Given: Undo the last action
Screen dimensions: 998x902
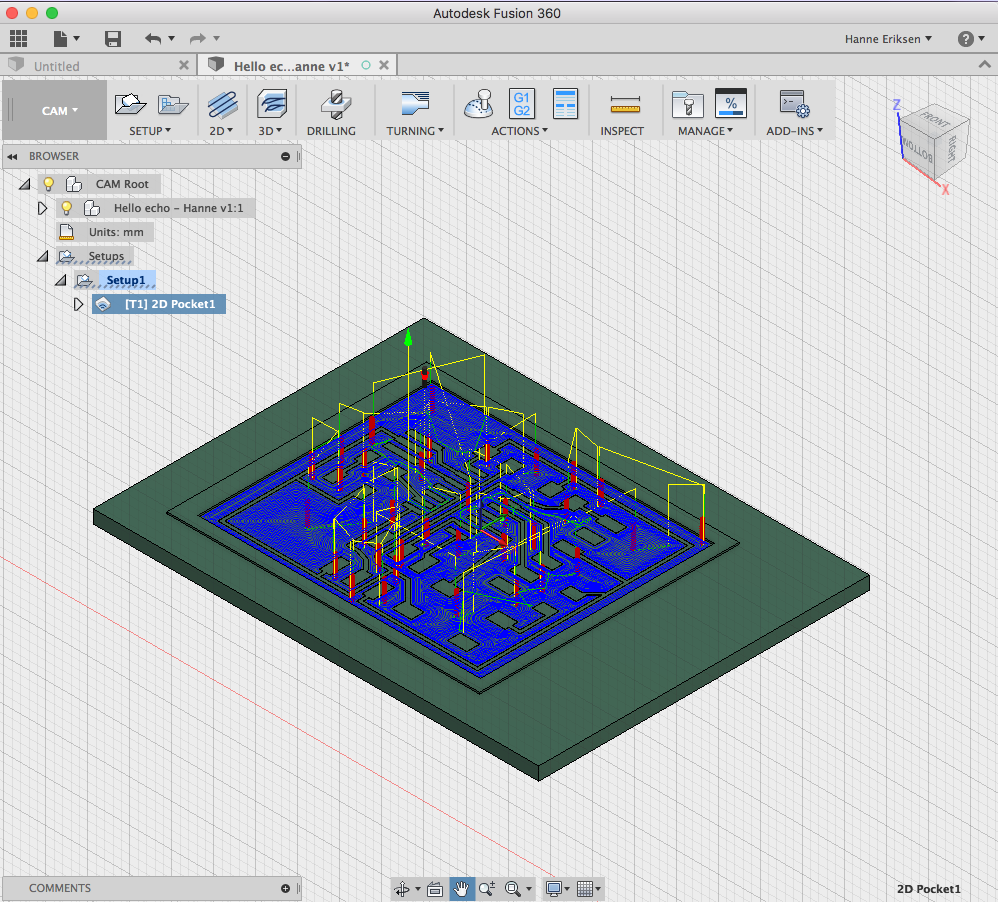Looking at the screenshot, I should point(153,39).
